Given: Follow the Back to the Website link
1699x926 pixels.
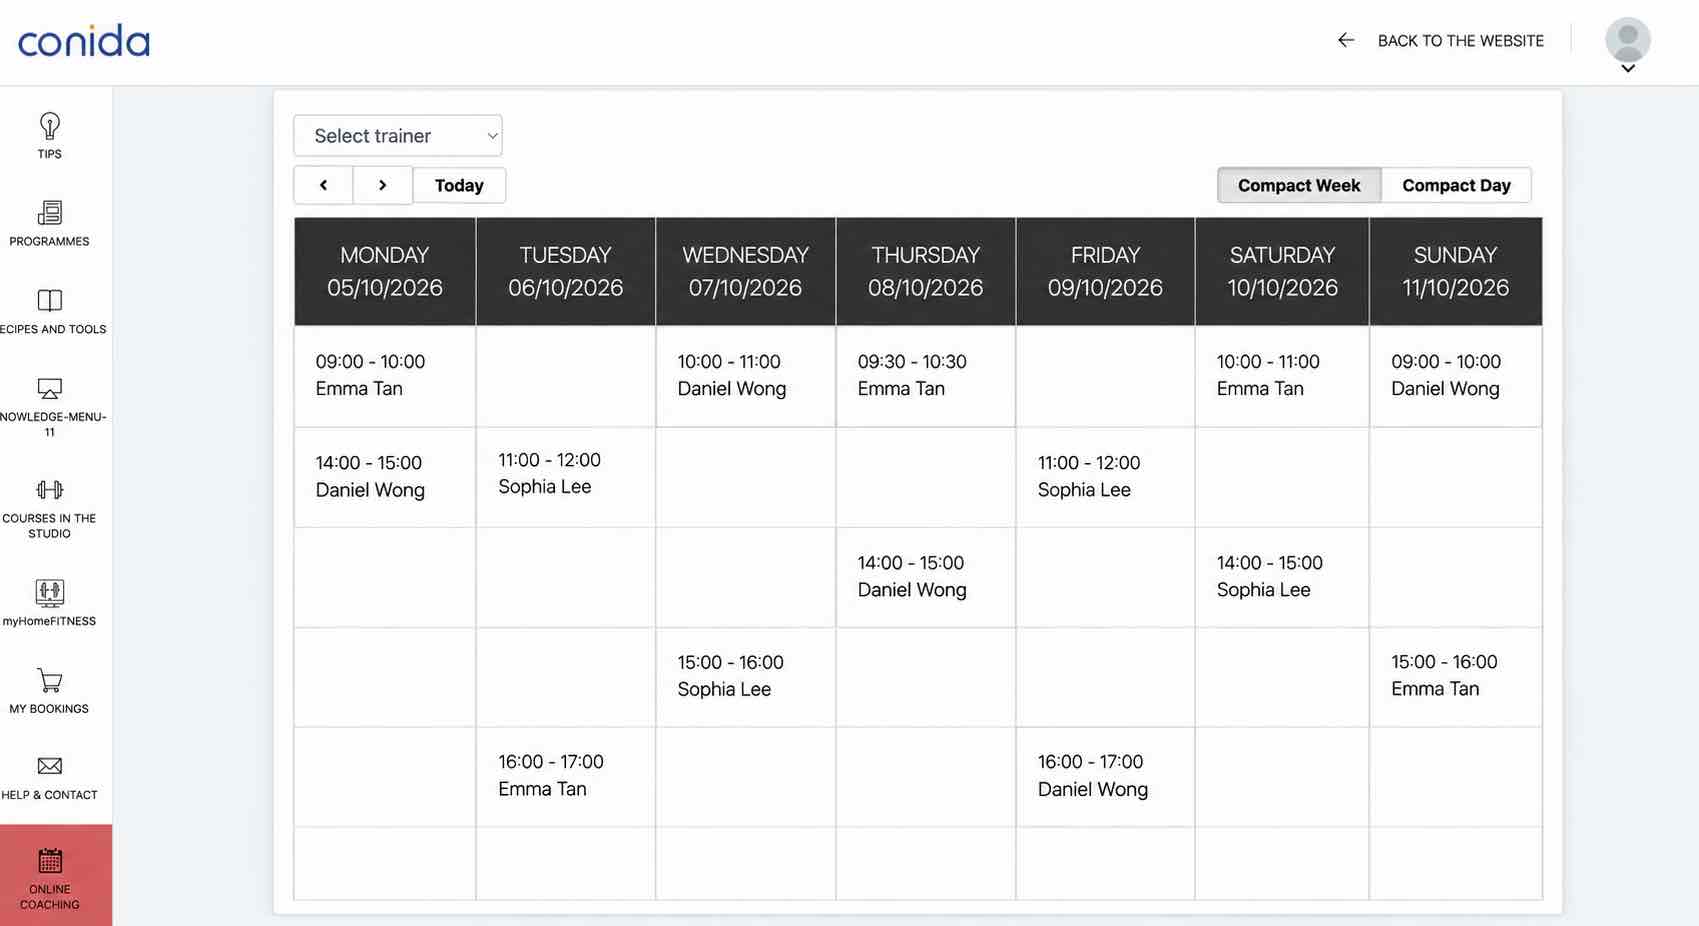Looking at the screenshot, I should point(1460,41).
